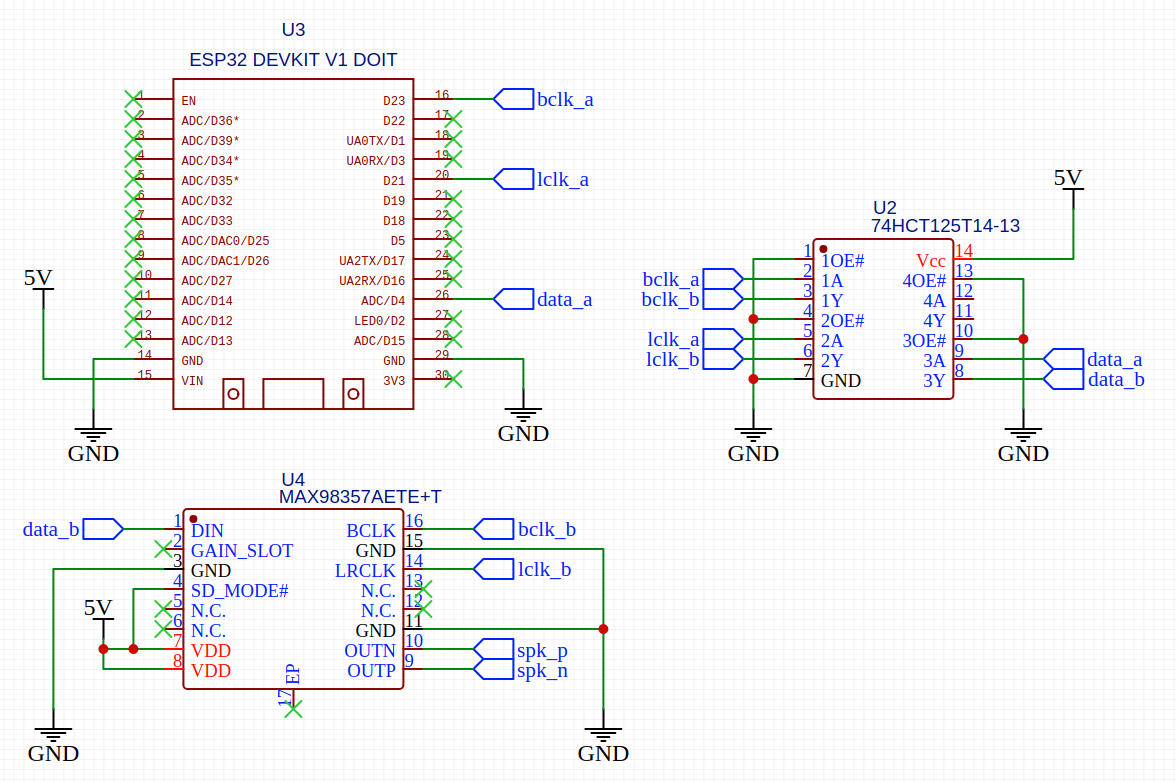
Task: Click the 74HCT125T14-13 part name
Action: [x=945, y=226]
